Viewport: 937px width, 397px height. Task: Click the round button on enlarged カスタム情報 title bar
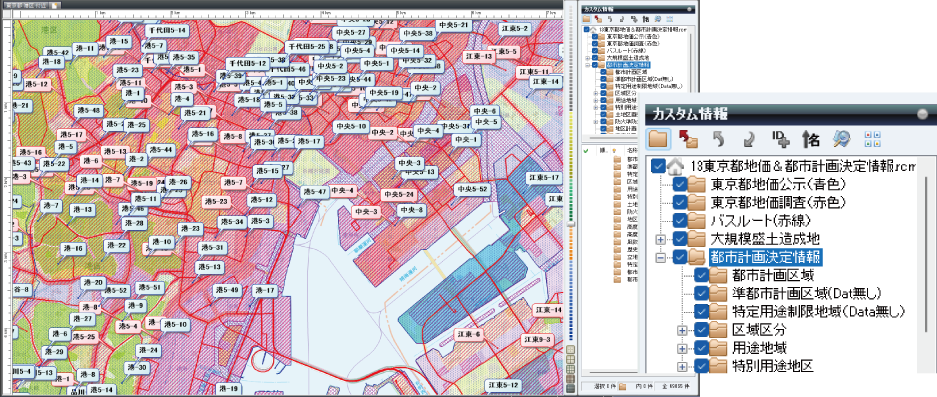pyautogui.click(x=924, y=113)
